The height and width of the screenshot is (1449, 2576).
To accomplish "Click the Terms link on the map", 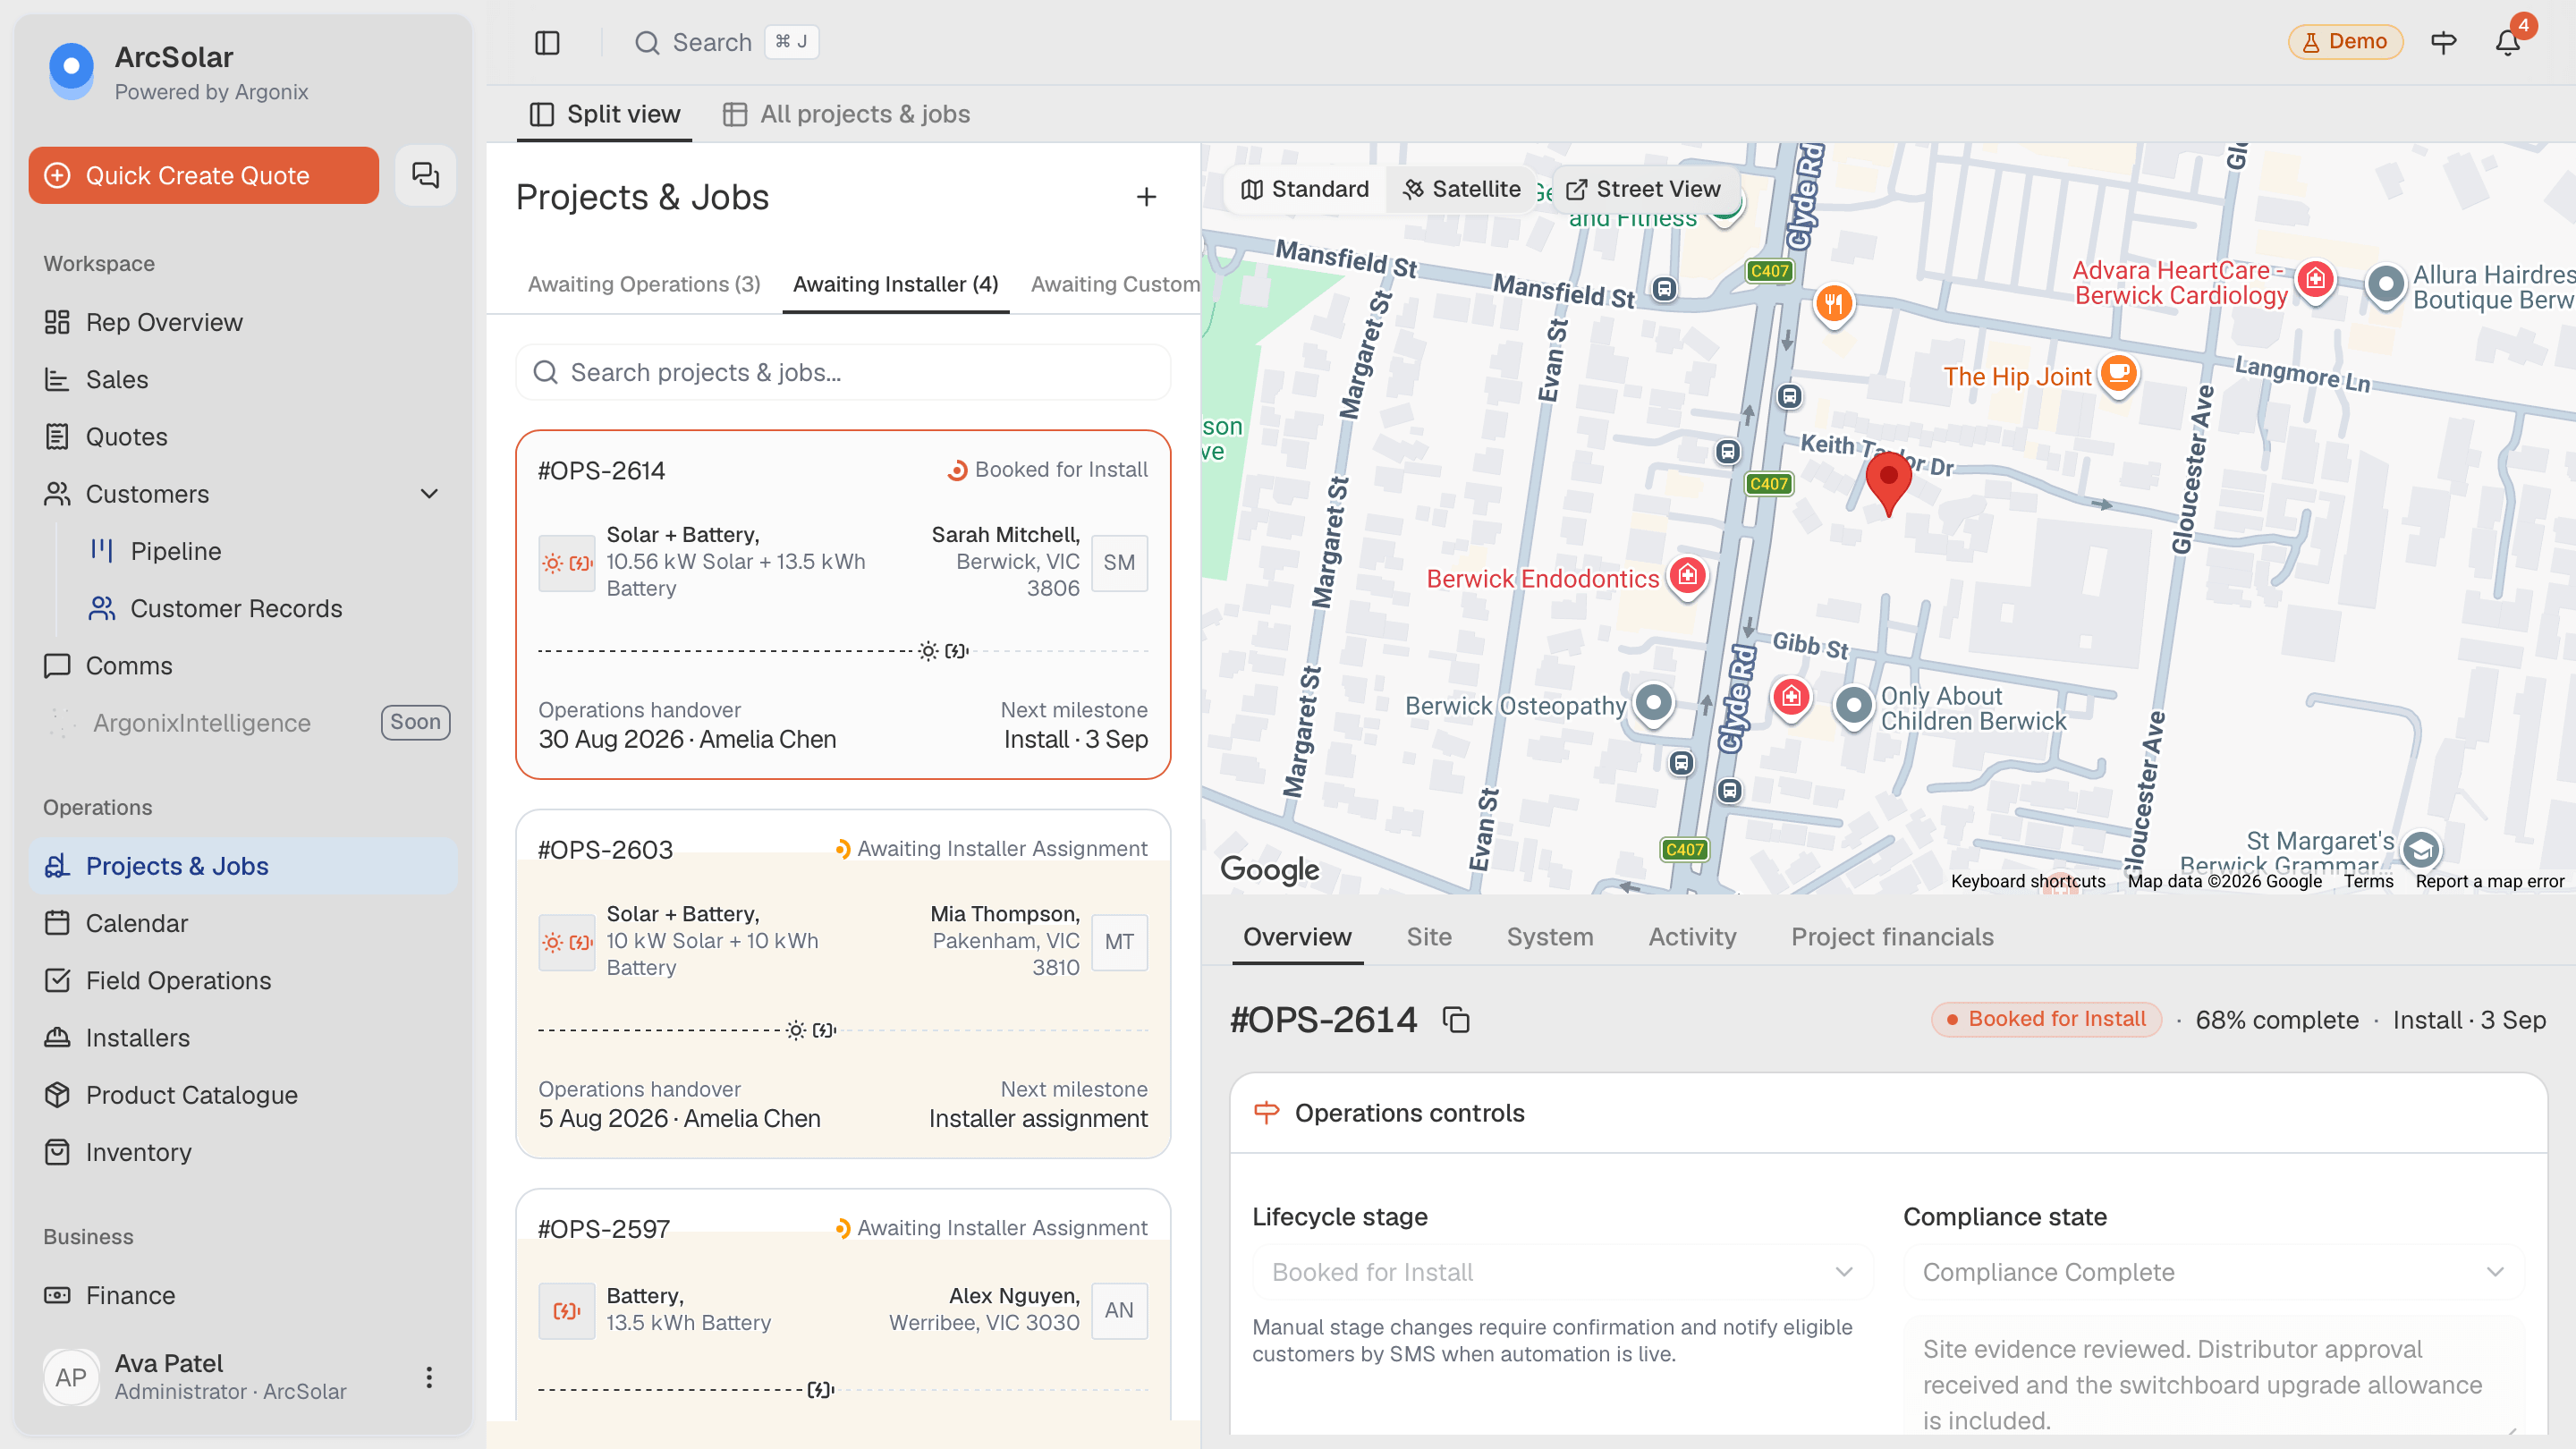I will tap(2368, 881).
